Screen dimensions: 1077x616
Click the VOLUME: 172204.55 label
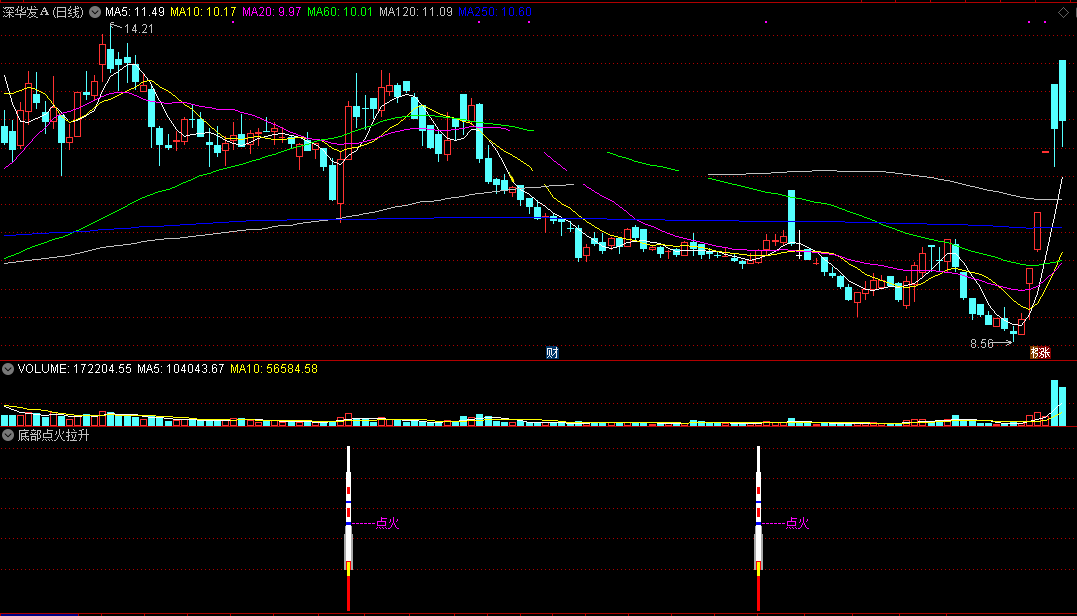click(74, 369)
